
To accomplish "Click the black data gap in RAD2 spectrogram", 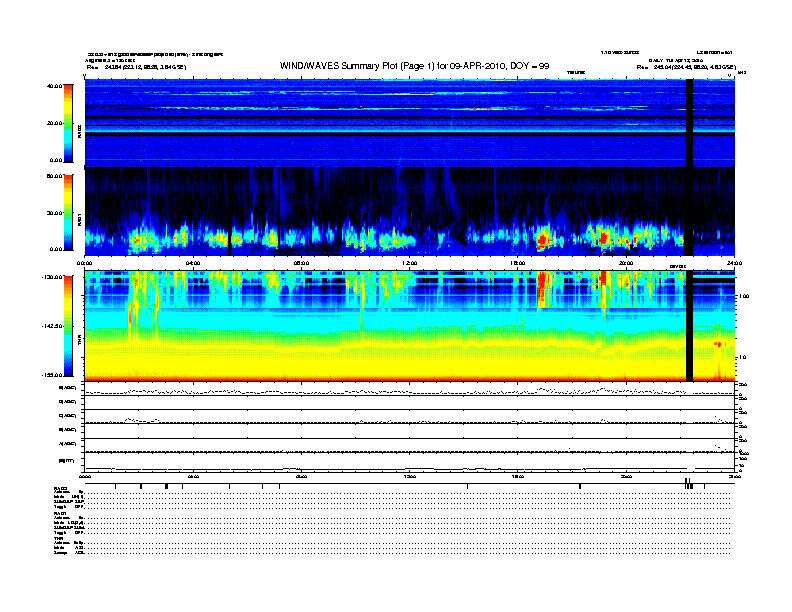I will 689,123.
